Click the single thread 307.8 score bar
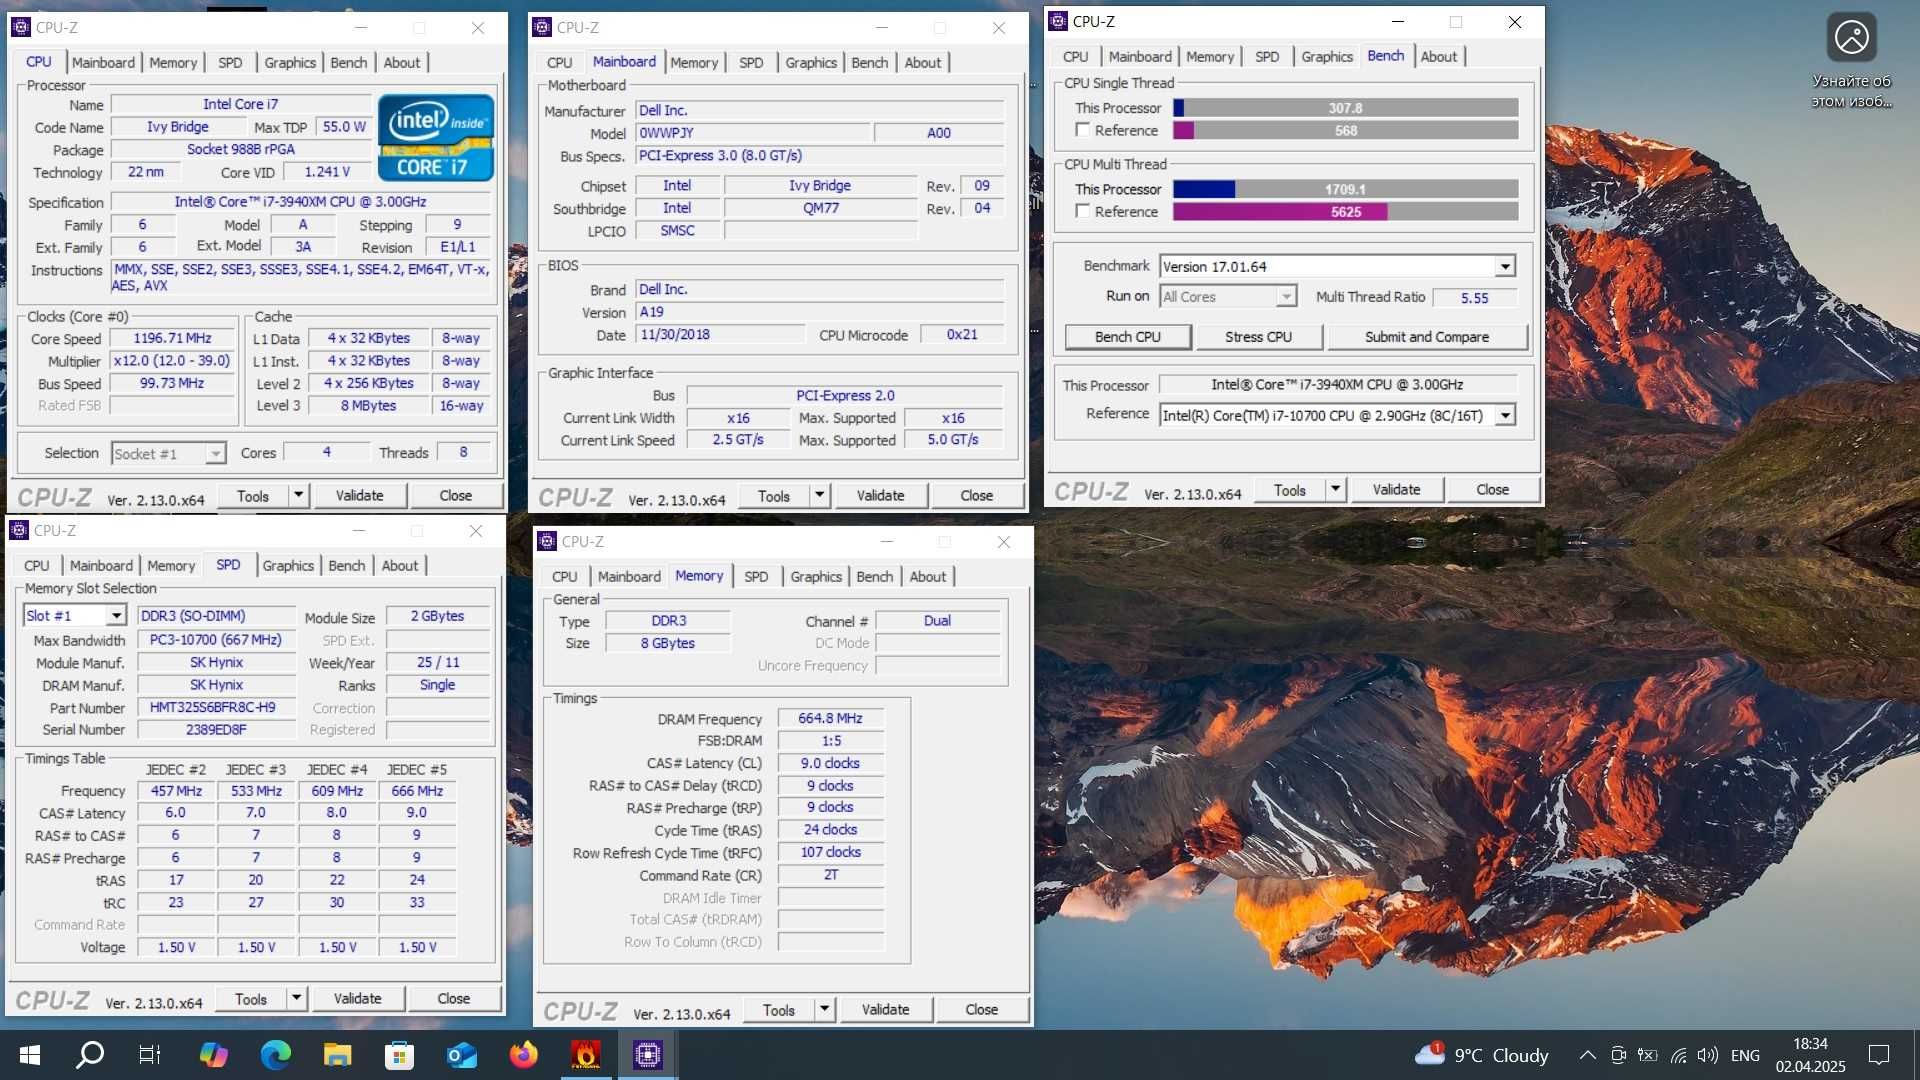The width and height of the screenshot is (1920, 1080). point(1345,108)
